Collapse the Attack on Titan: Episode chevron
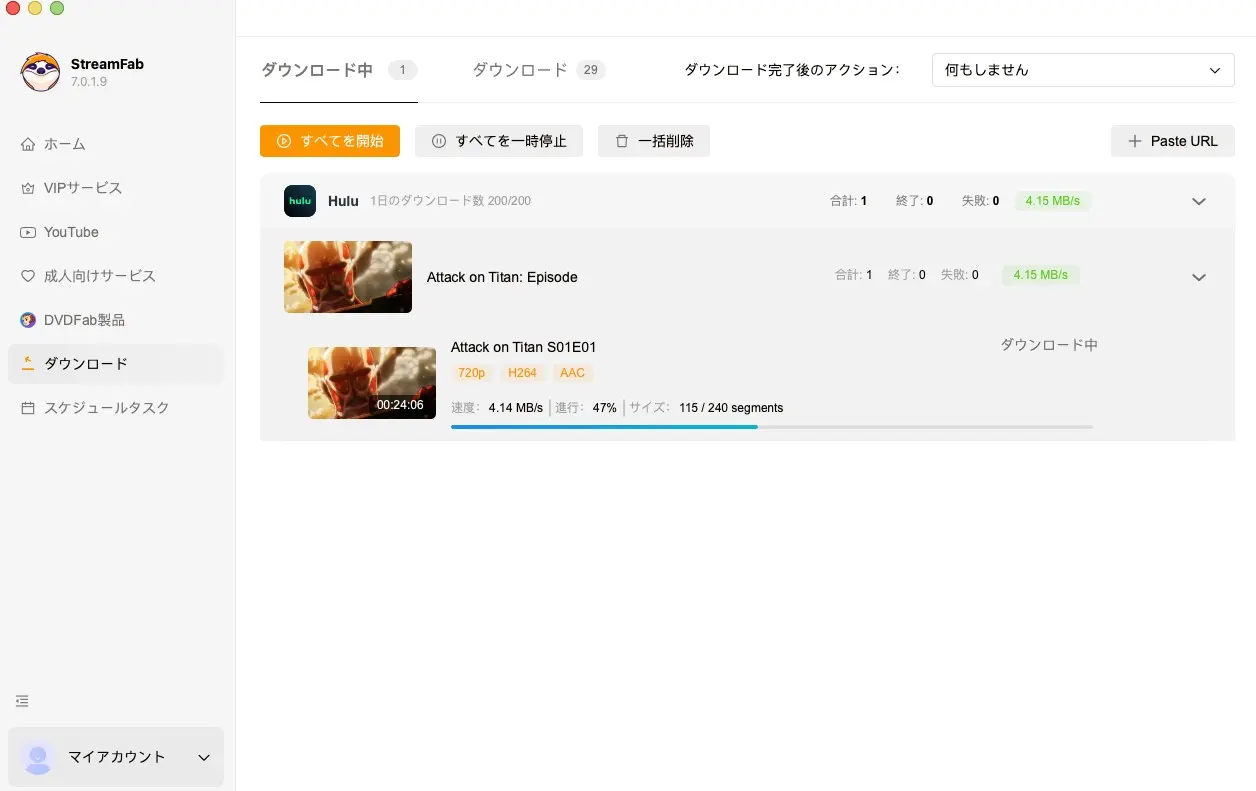1256x791 pixels. tap(1199, 277)
